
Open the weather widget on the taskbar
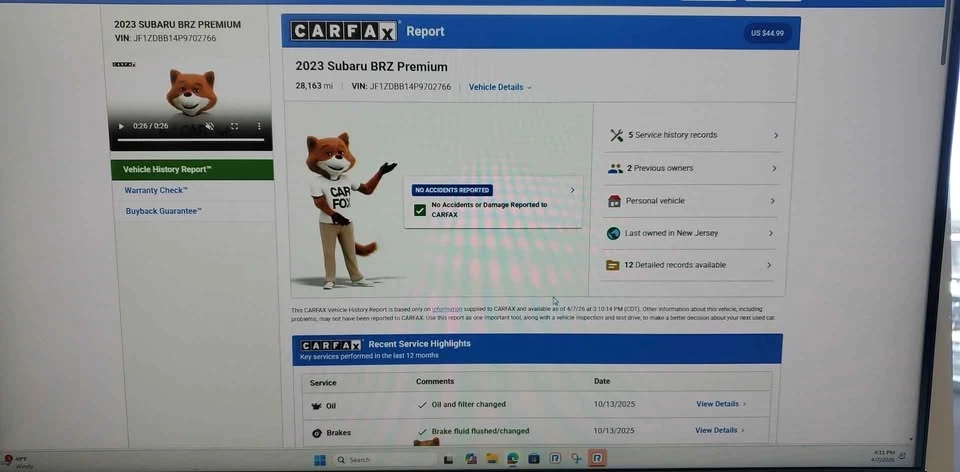coord(18,462)
